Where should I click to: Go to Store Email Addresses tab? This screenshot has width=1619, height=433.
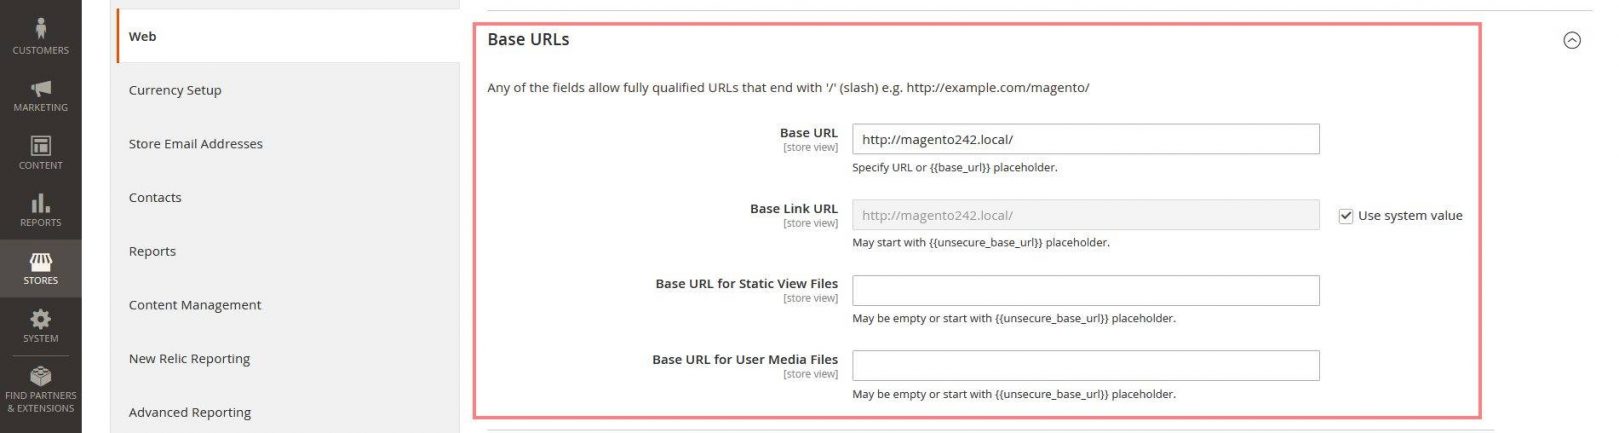tap(196, 144)
